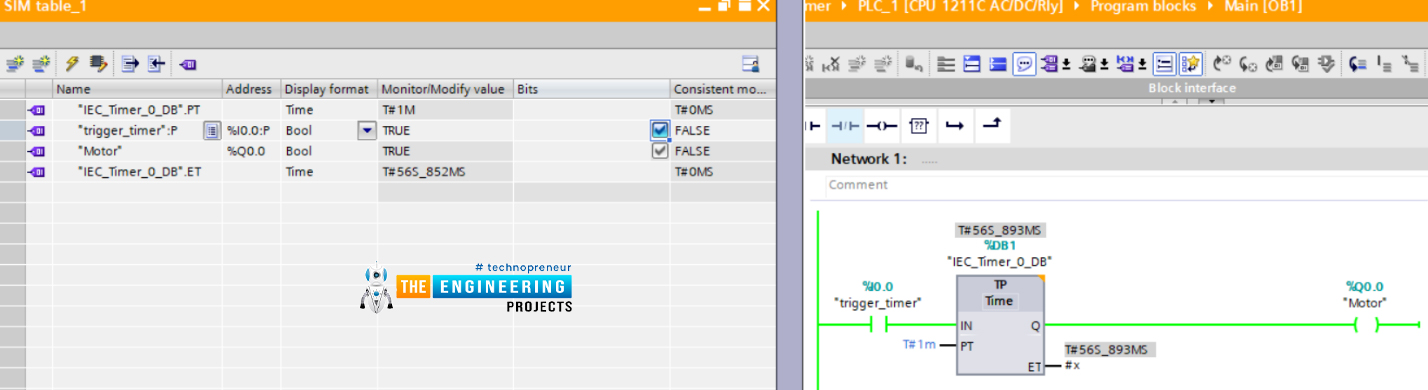Screen dimensions: 1428x390
Task: Insert a normally closed contact
Action: click(845, 125)
